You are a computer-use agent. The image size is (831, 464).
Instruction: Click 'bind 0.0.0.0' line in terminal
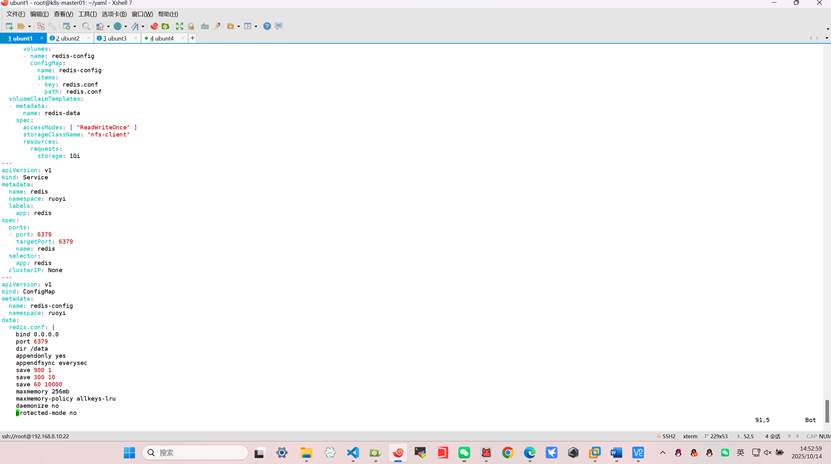[37, 334]
